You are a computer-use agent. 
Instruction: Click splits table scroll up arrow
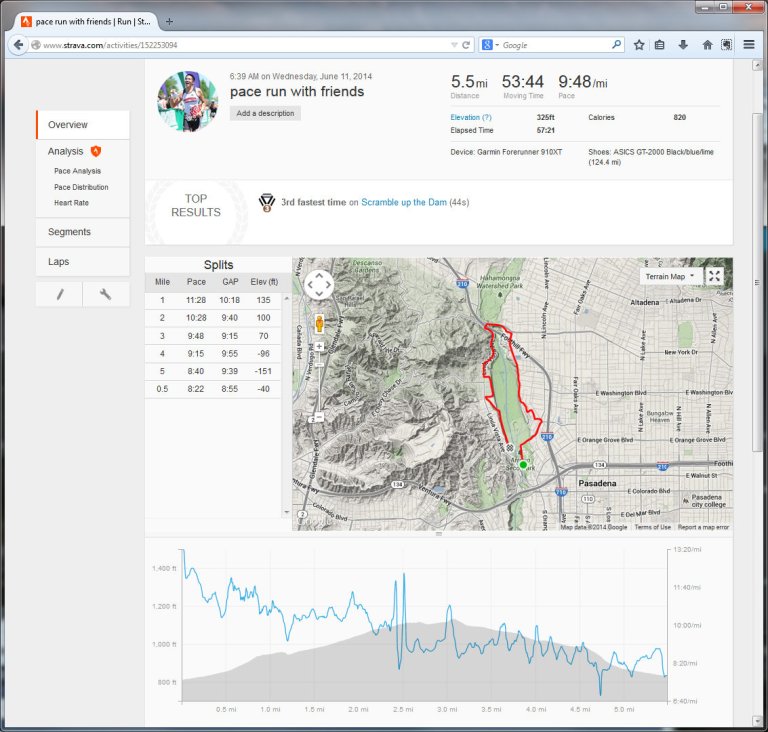pyautogui.click(x=287, y=298)
